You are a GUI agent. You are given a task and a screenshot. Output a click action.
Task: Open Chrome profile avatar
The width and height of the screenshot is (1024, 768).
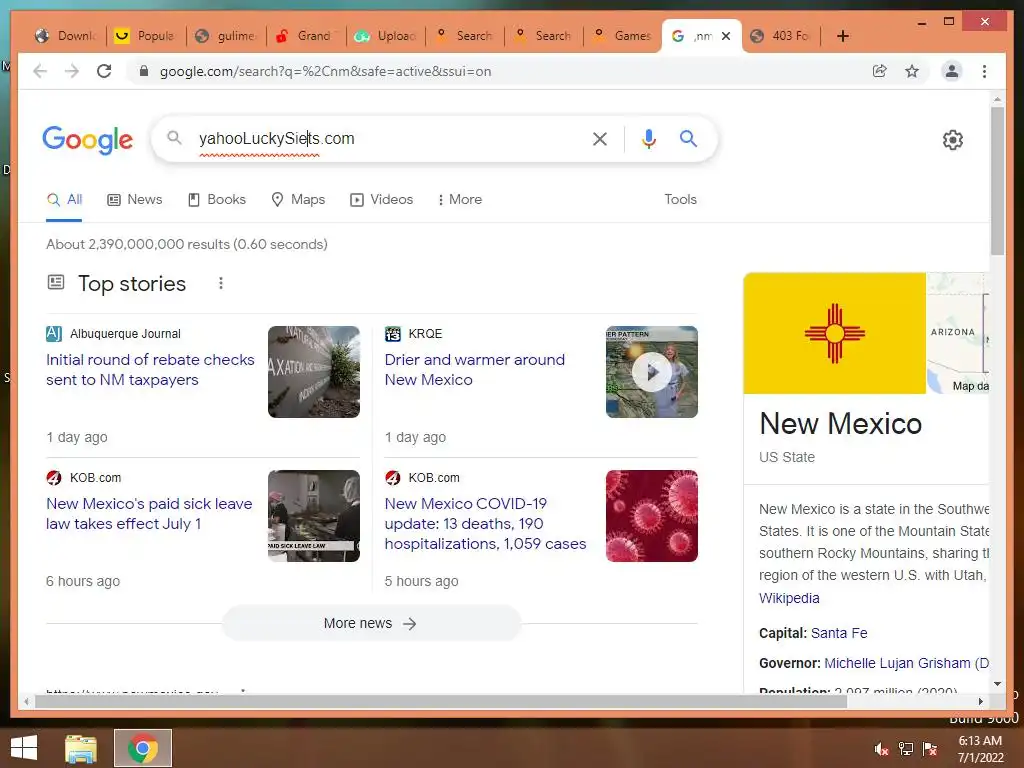[952, 71]
